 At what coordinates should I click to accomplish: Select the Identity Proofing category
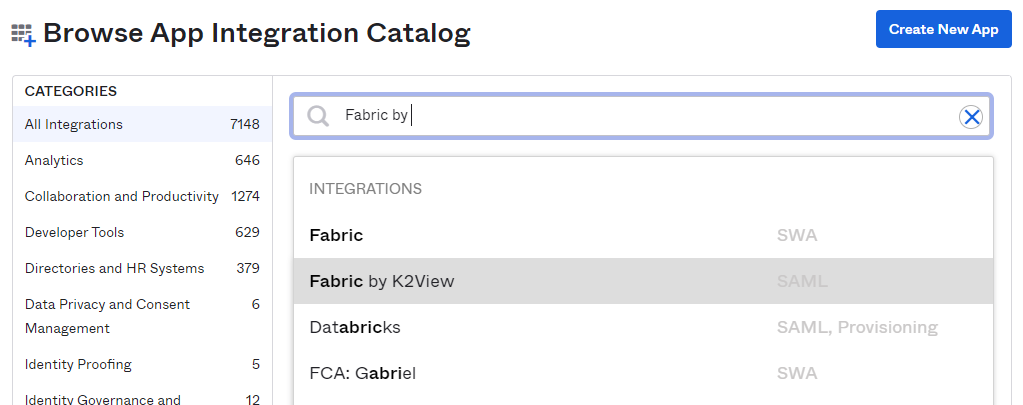click(x=78, y=365)
